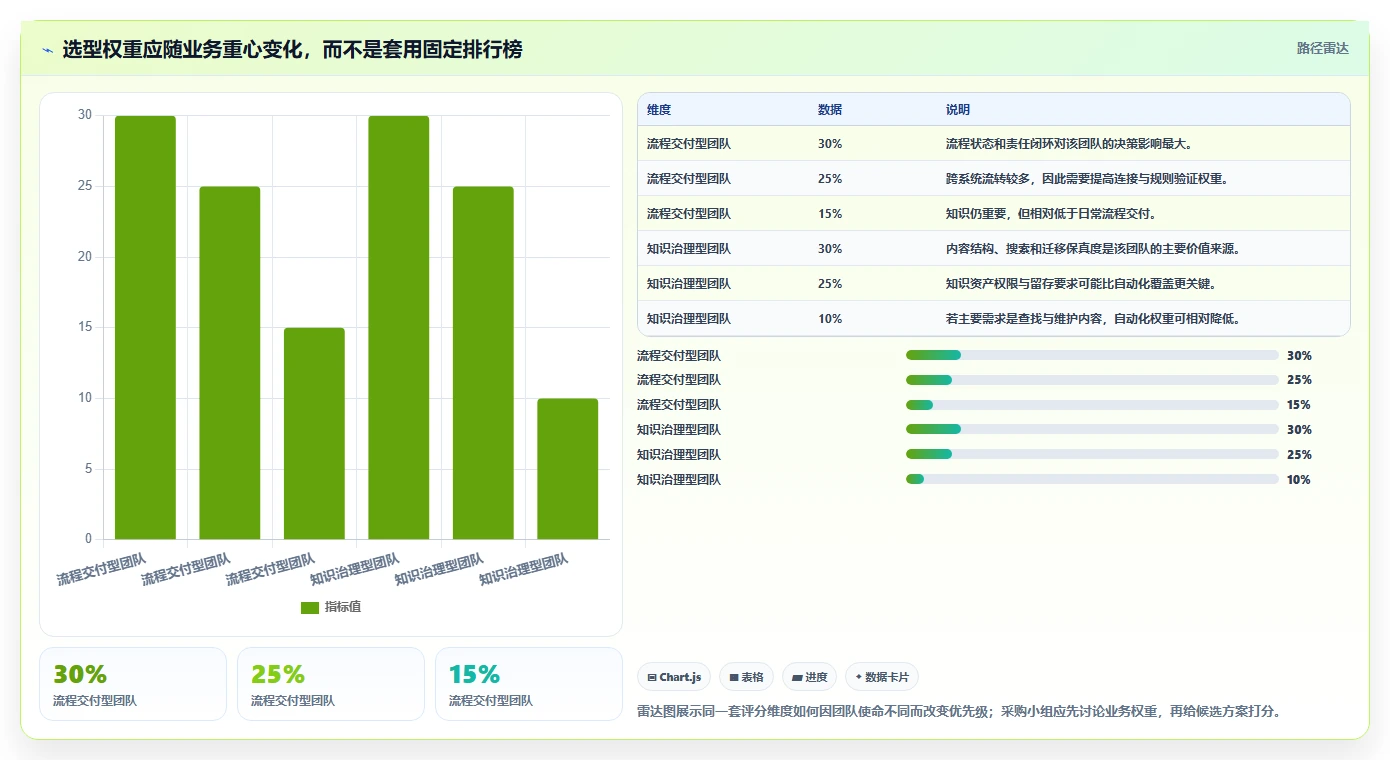Toggle the 指标值 legend green swatch
This screenshot has height=760, width=1390.
point(310,607)
